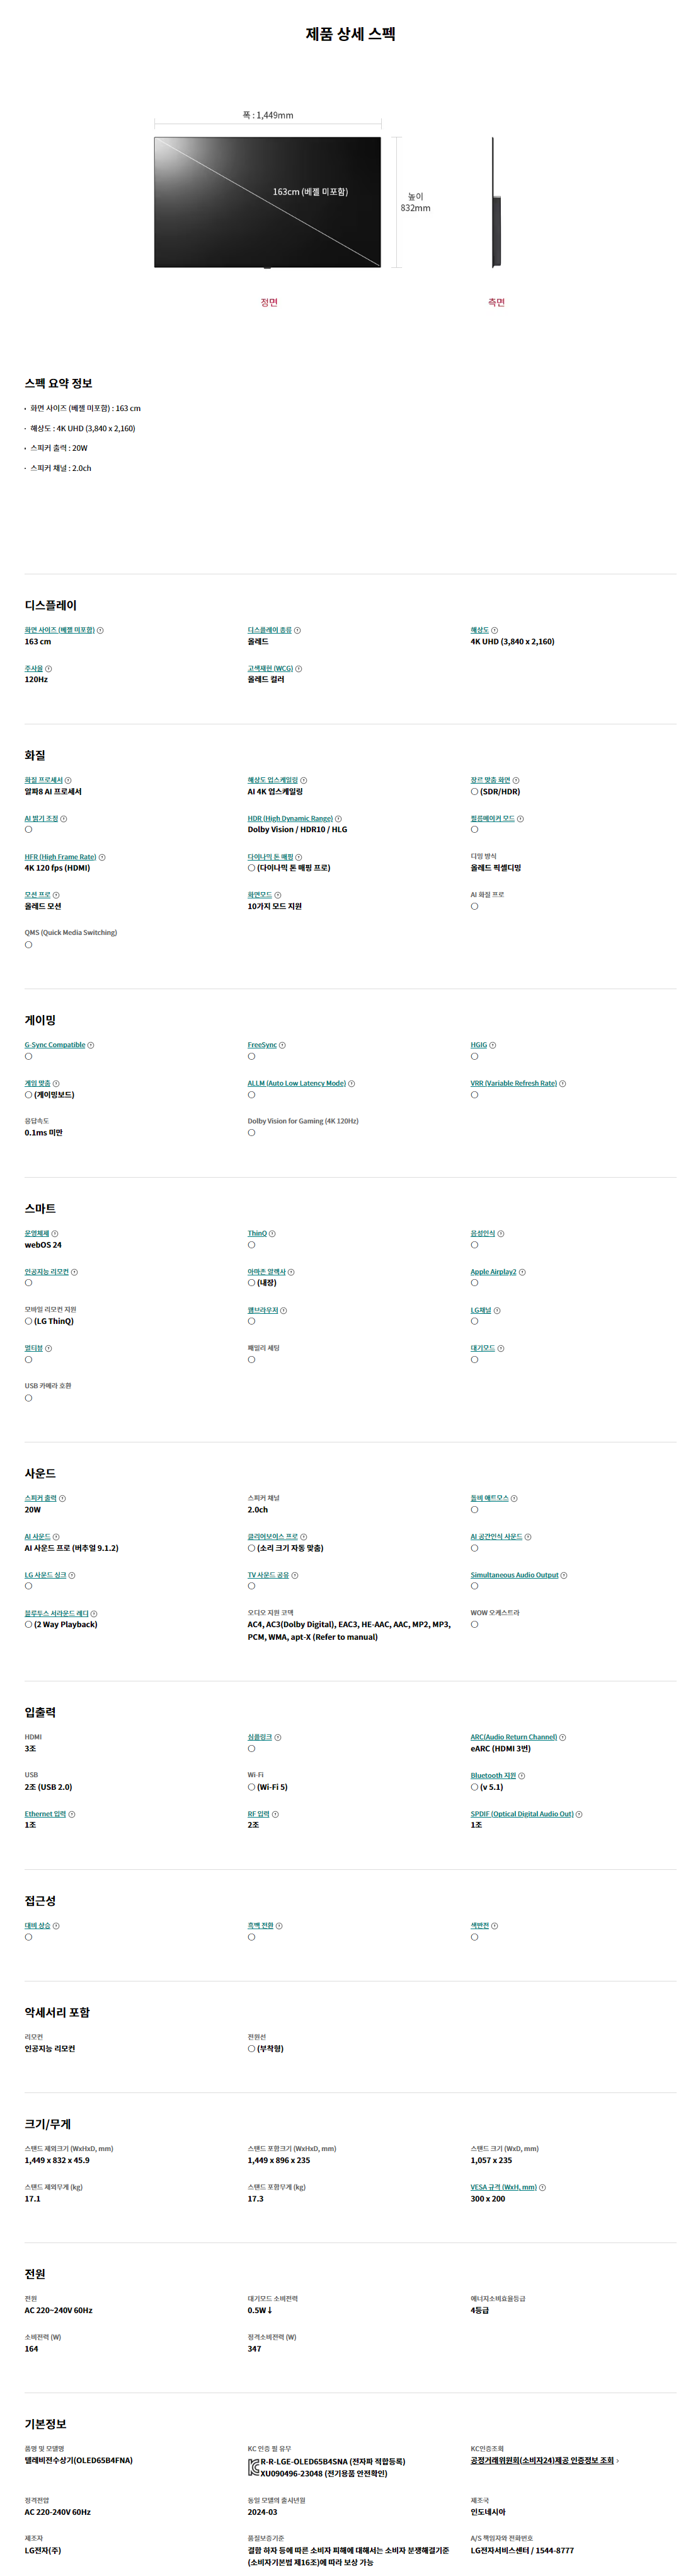Click the ALLM (Auto Low Latency Mode) link

pos(297,1083)
